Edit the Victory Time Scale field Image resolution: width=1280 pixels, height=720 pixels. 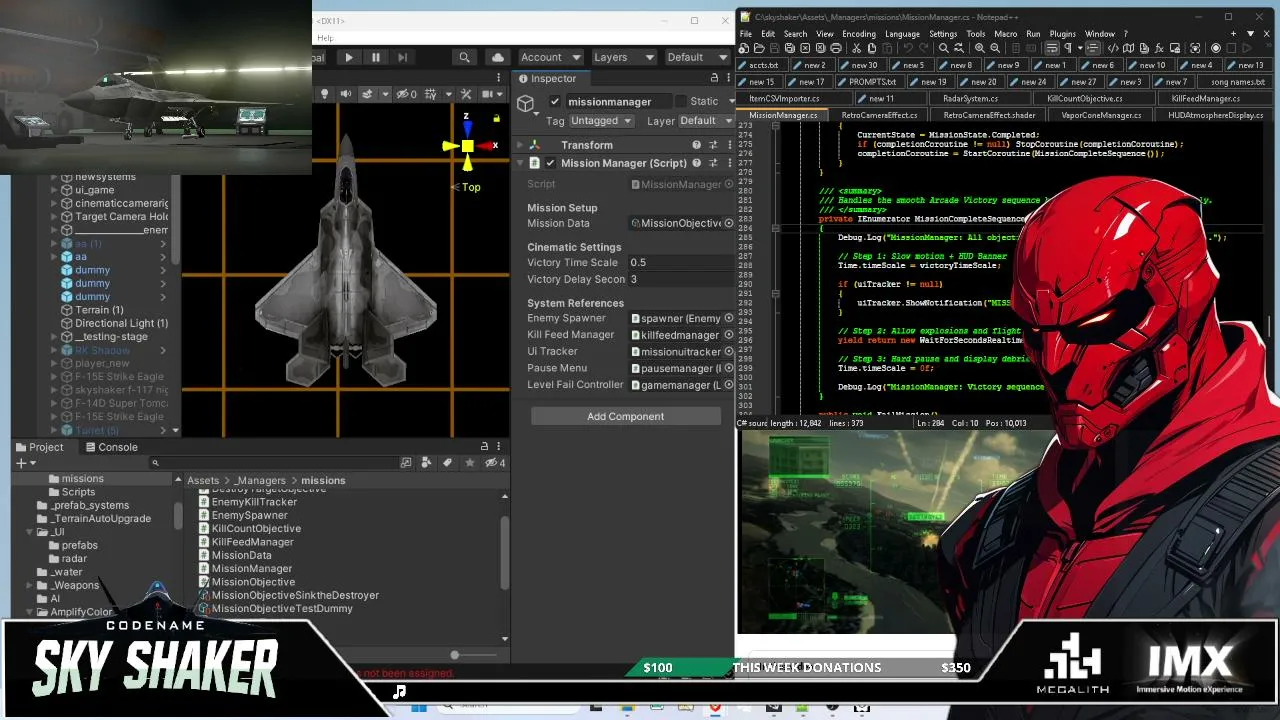681,263
